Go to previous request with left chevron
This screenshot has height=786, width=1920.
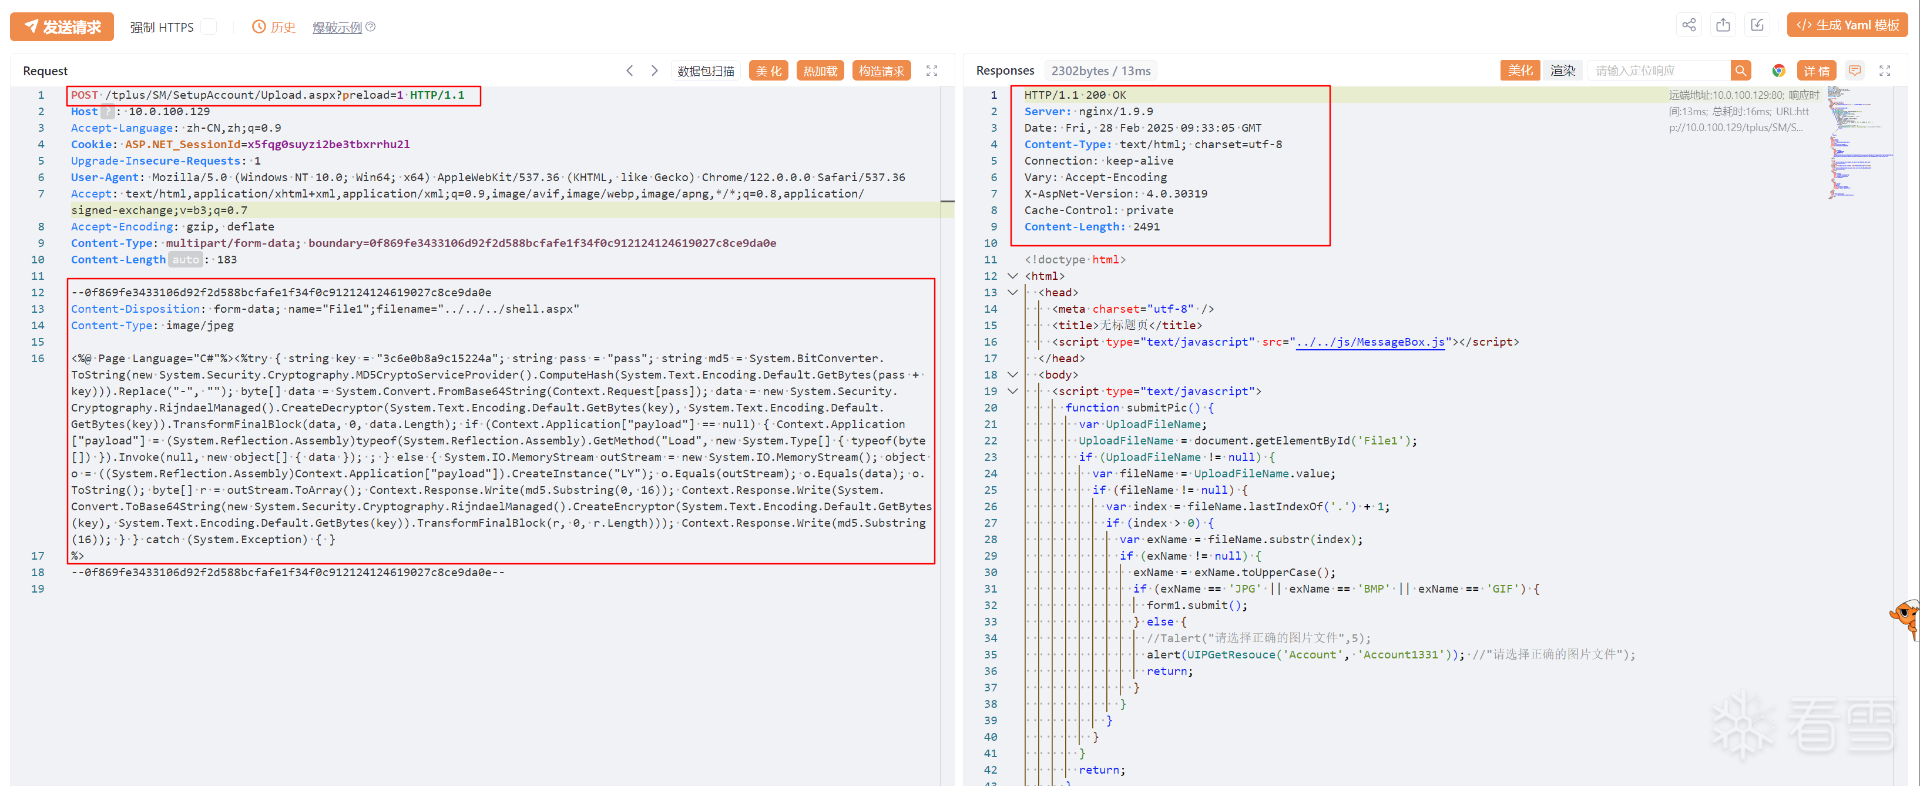[630, 71]
